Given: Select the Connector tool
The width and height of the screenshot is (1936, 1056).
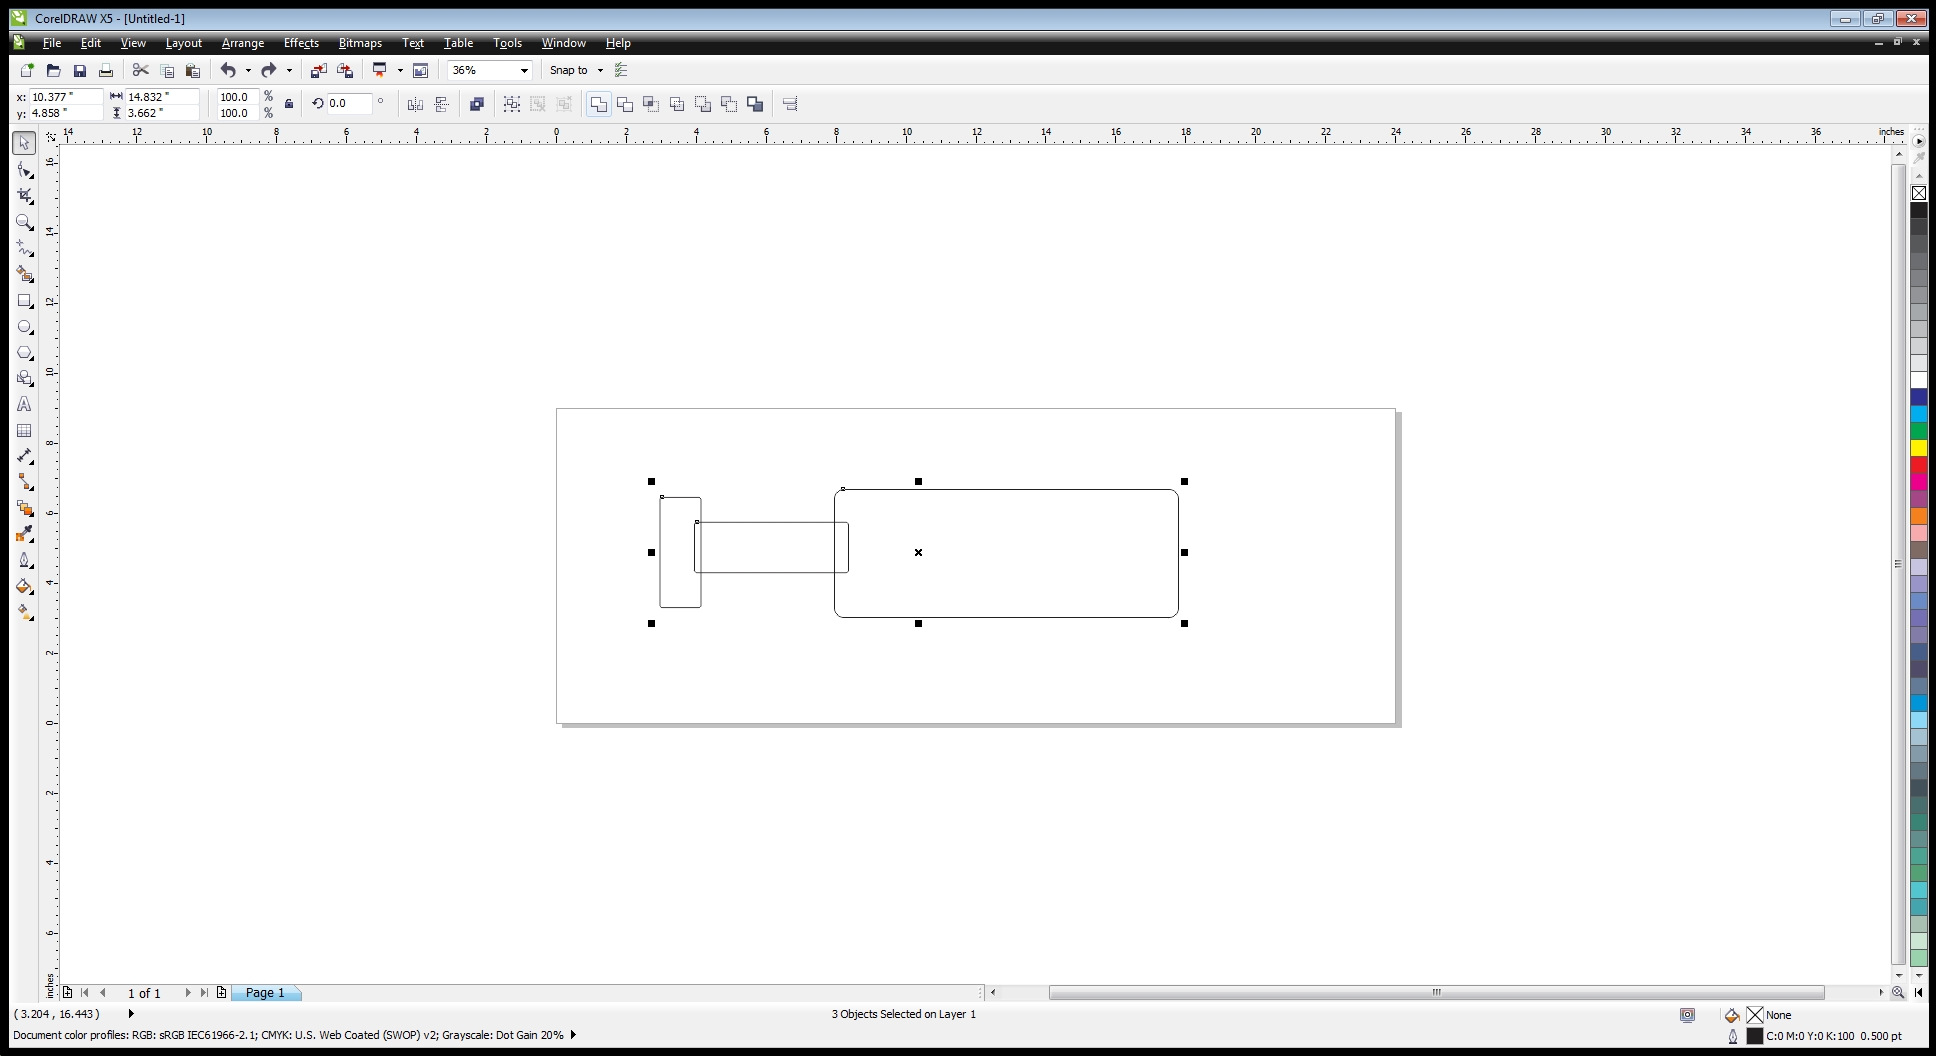Looking at the screenshot, I should [x=24, y=482].
